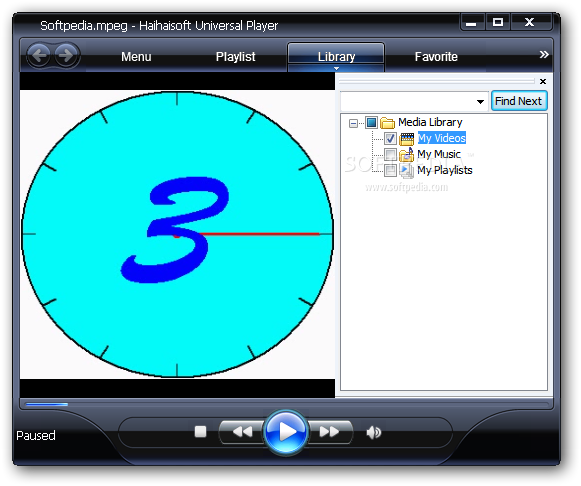Close the library side panel
581x486 pixels.
pyautogui.click(x=543, y=81)
